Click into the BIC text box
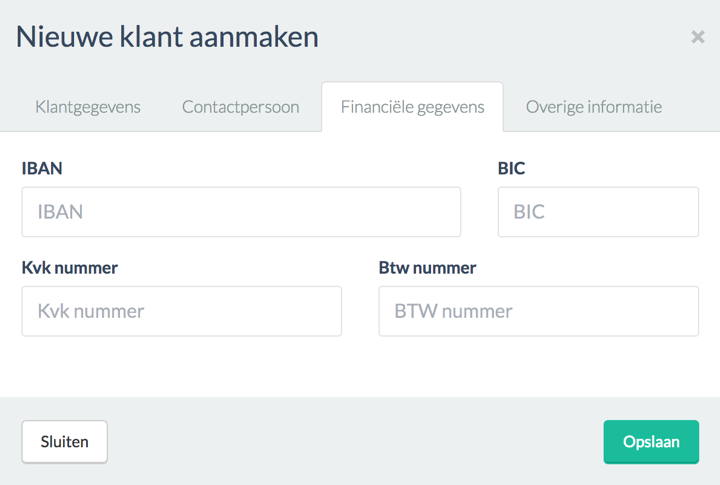 point(598,212)
